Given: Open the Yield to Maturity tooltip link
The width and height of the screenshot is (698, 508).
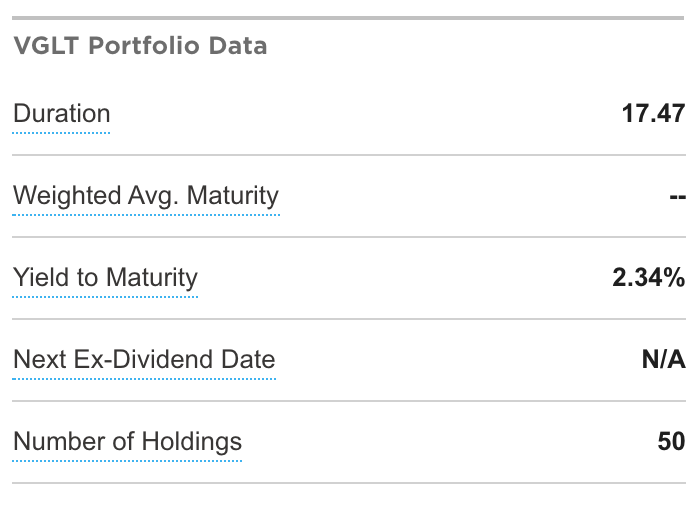Looking at the screenshot, I should pyautogui.click(x=105, y=277).
